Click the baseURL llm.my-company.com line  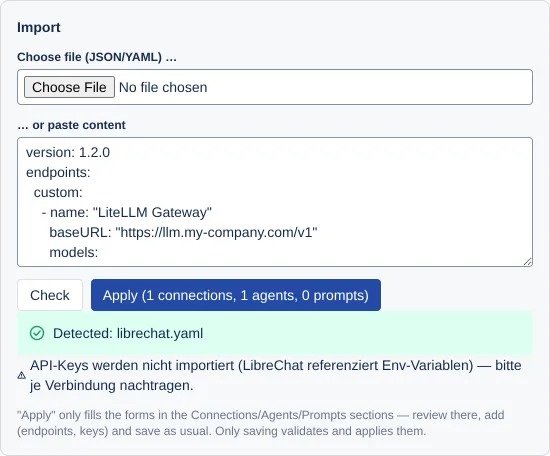tap(183, 233)
